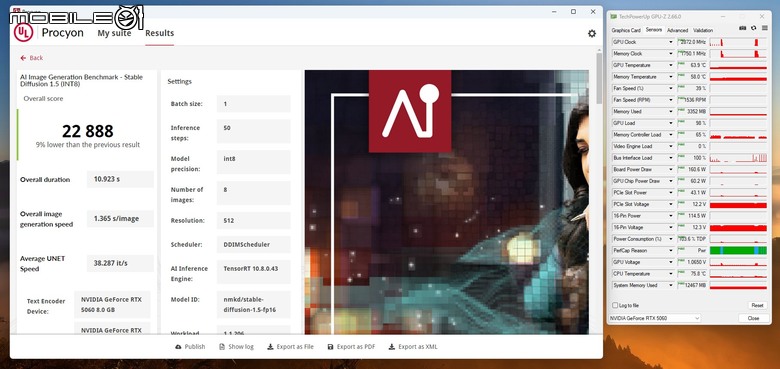Click the GPU-Z refresh icon

tap(754, 28)
